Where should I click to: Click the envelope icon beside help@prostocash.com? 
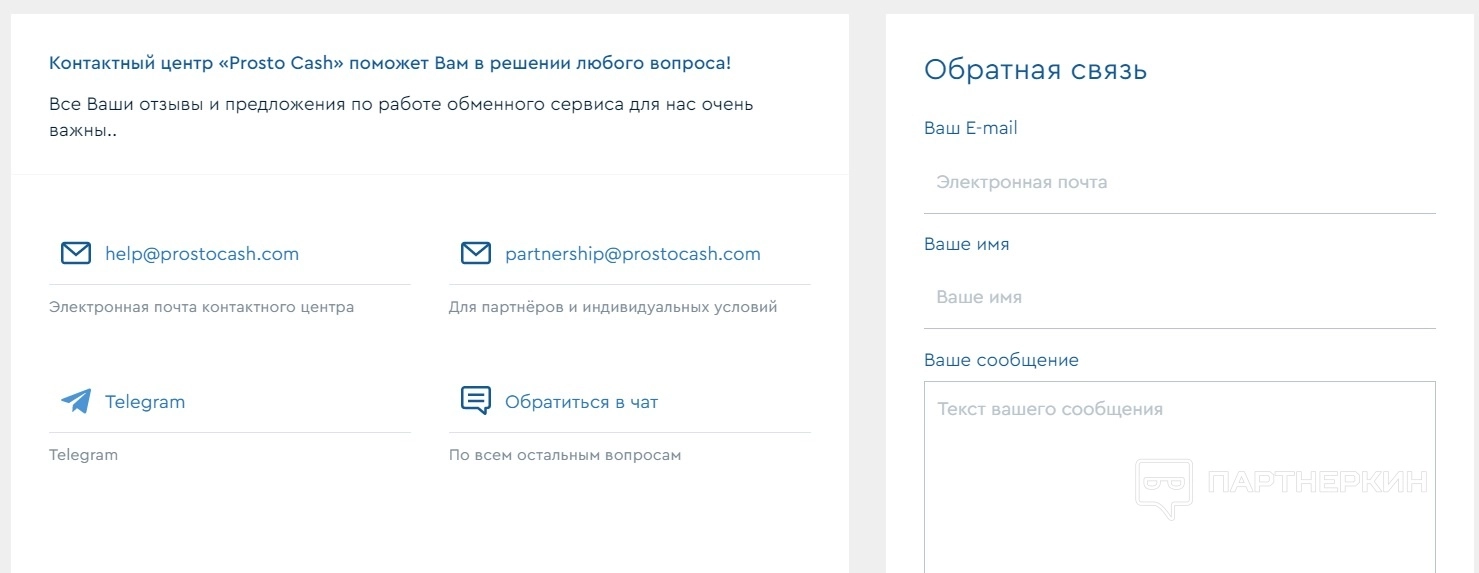pos(76,253)
